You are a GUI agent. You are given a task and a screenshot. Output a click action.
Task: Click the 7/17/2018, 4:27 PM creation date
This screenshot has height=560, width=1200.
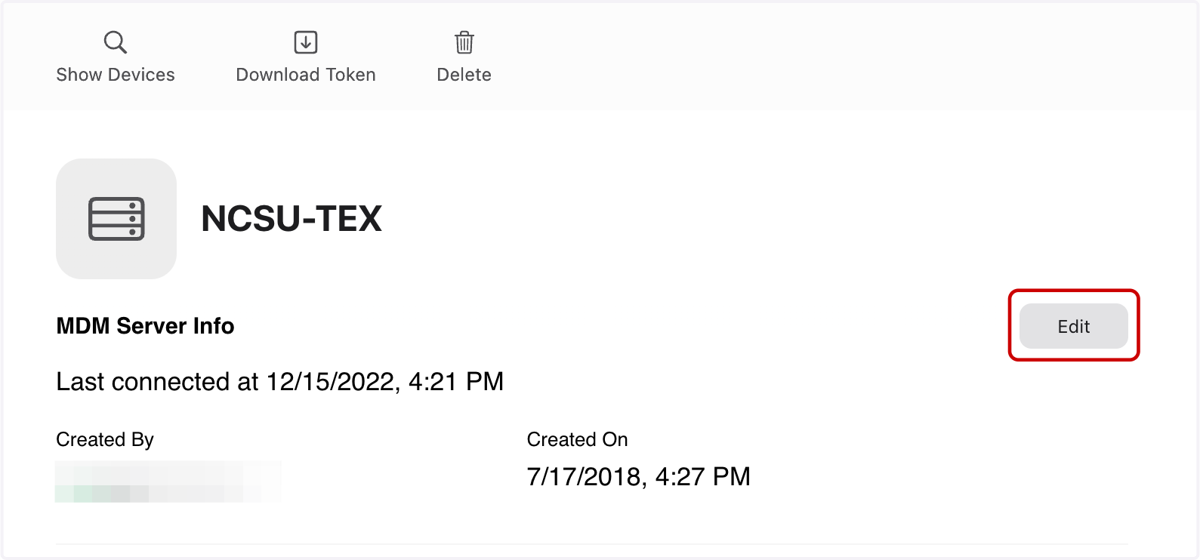638,477
